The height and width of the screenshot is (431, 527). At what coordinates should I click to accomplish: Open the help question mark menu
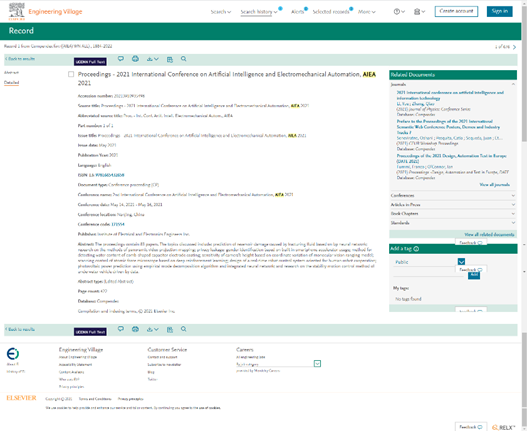click(x=399, y=12)
